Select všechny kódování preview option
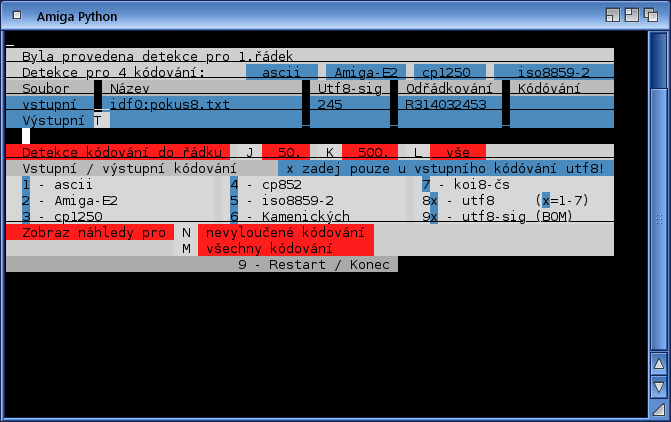 pyautogui.click(x=284, y=248)
